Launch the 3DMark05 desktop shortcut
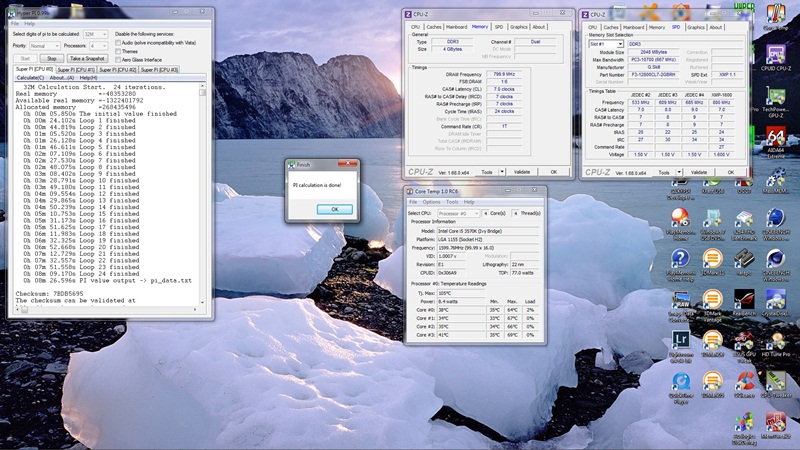 [712, 385]
